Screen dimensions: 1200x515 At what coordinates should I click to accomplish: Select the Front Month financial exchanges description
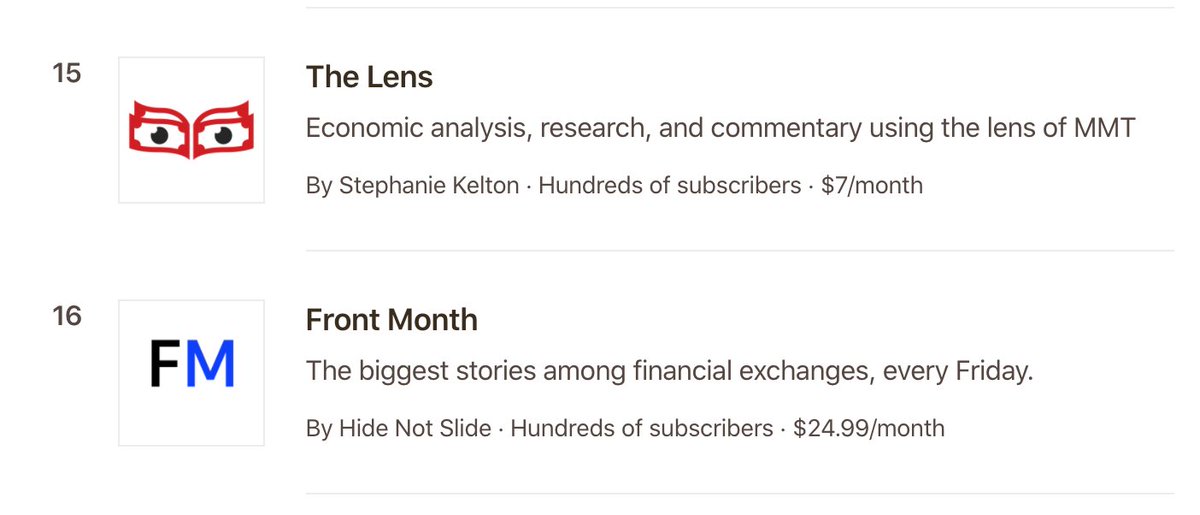[x=668, y=372]
